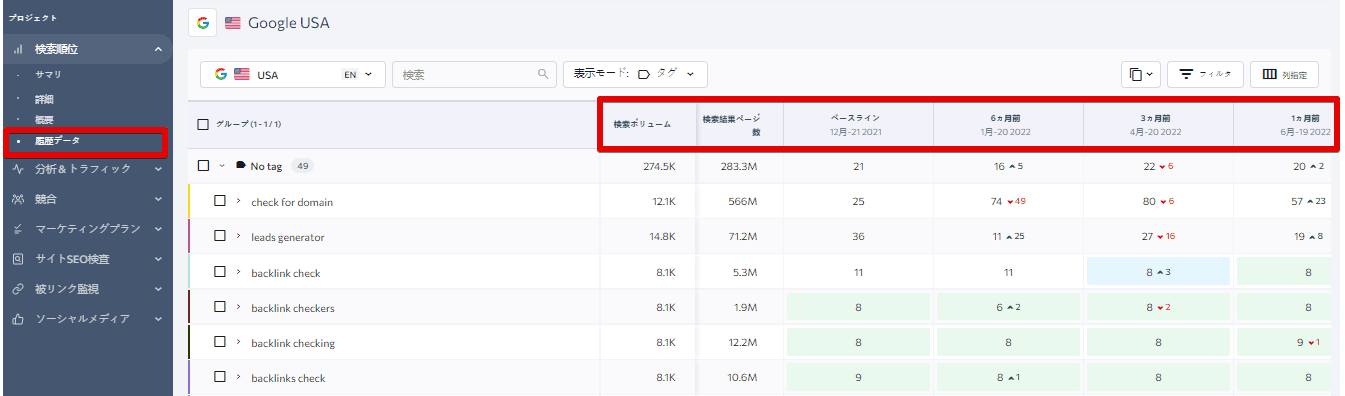
Task: Click the 競合 competitors icon in the sidebar
Action: click(18, 199)
